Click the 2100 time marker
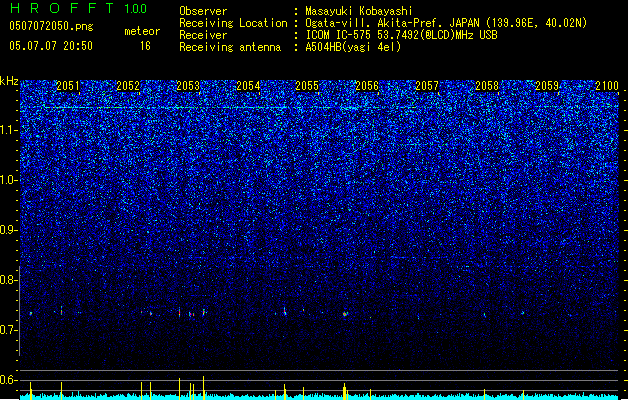 (607, 86)
